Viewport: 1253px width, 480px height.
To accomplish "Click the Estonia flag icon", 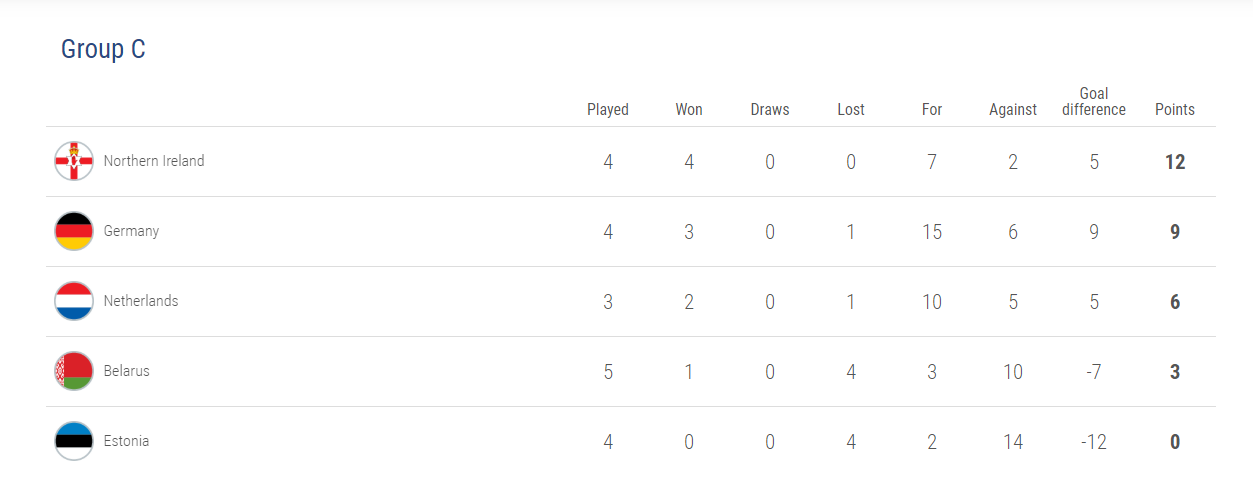I will tap(74, 441).
